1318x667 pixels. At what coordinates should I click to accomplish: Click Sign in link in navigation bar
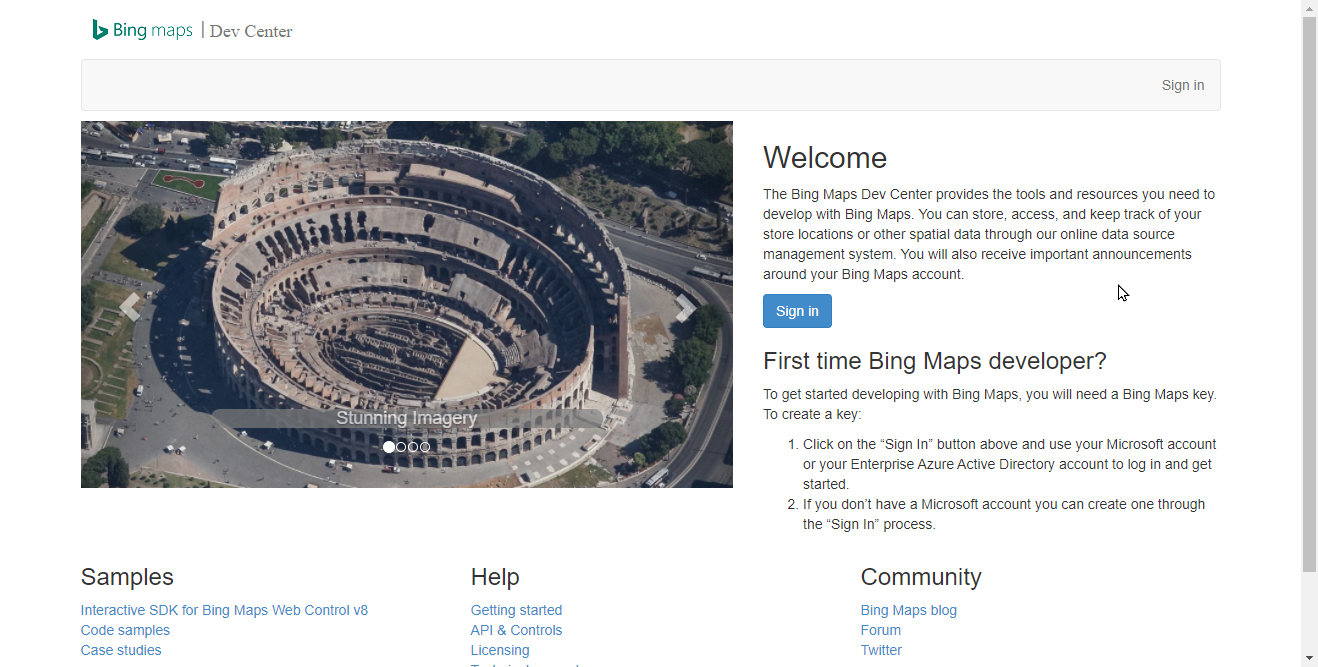click(1182, 85)
